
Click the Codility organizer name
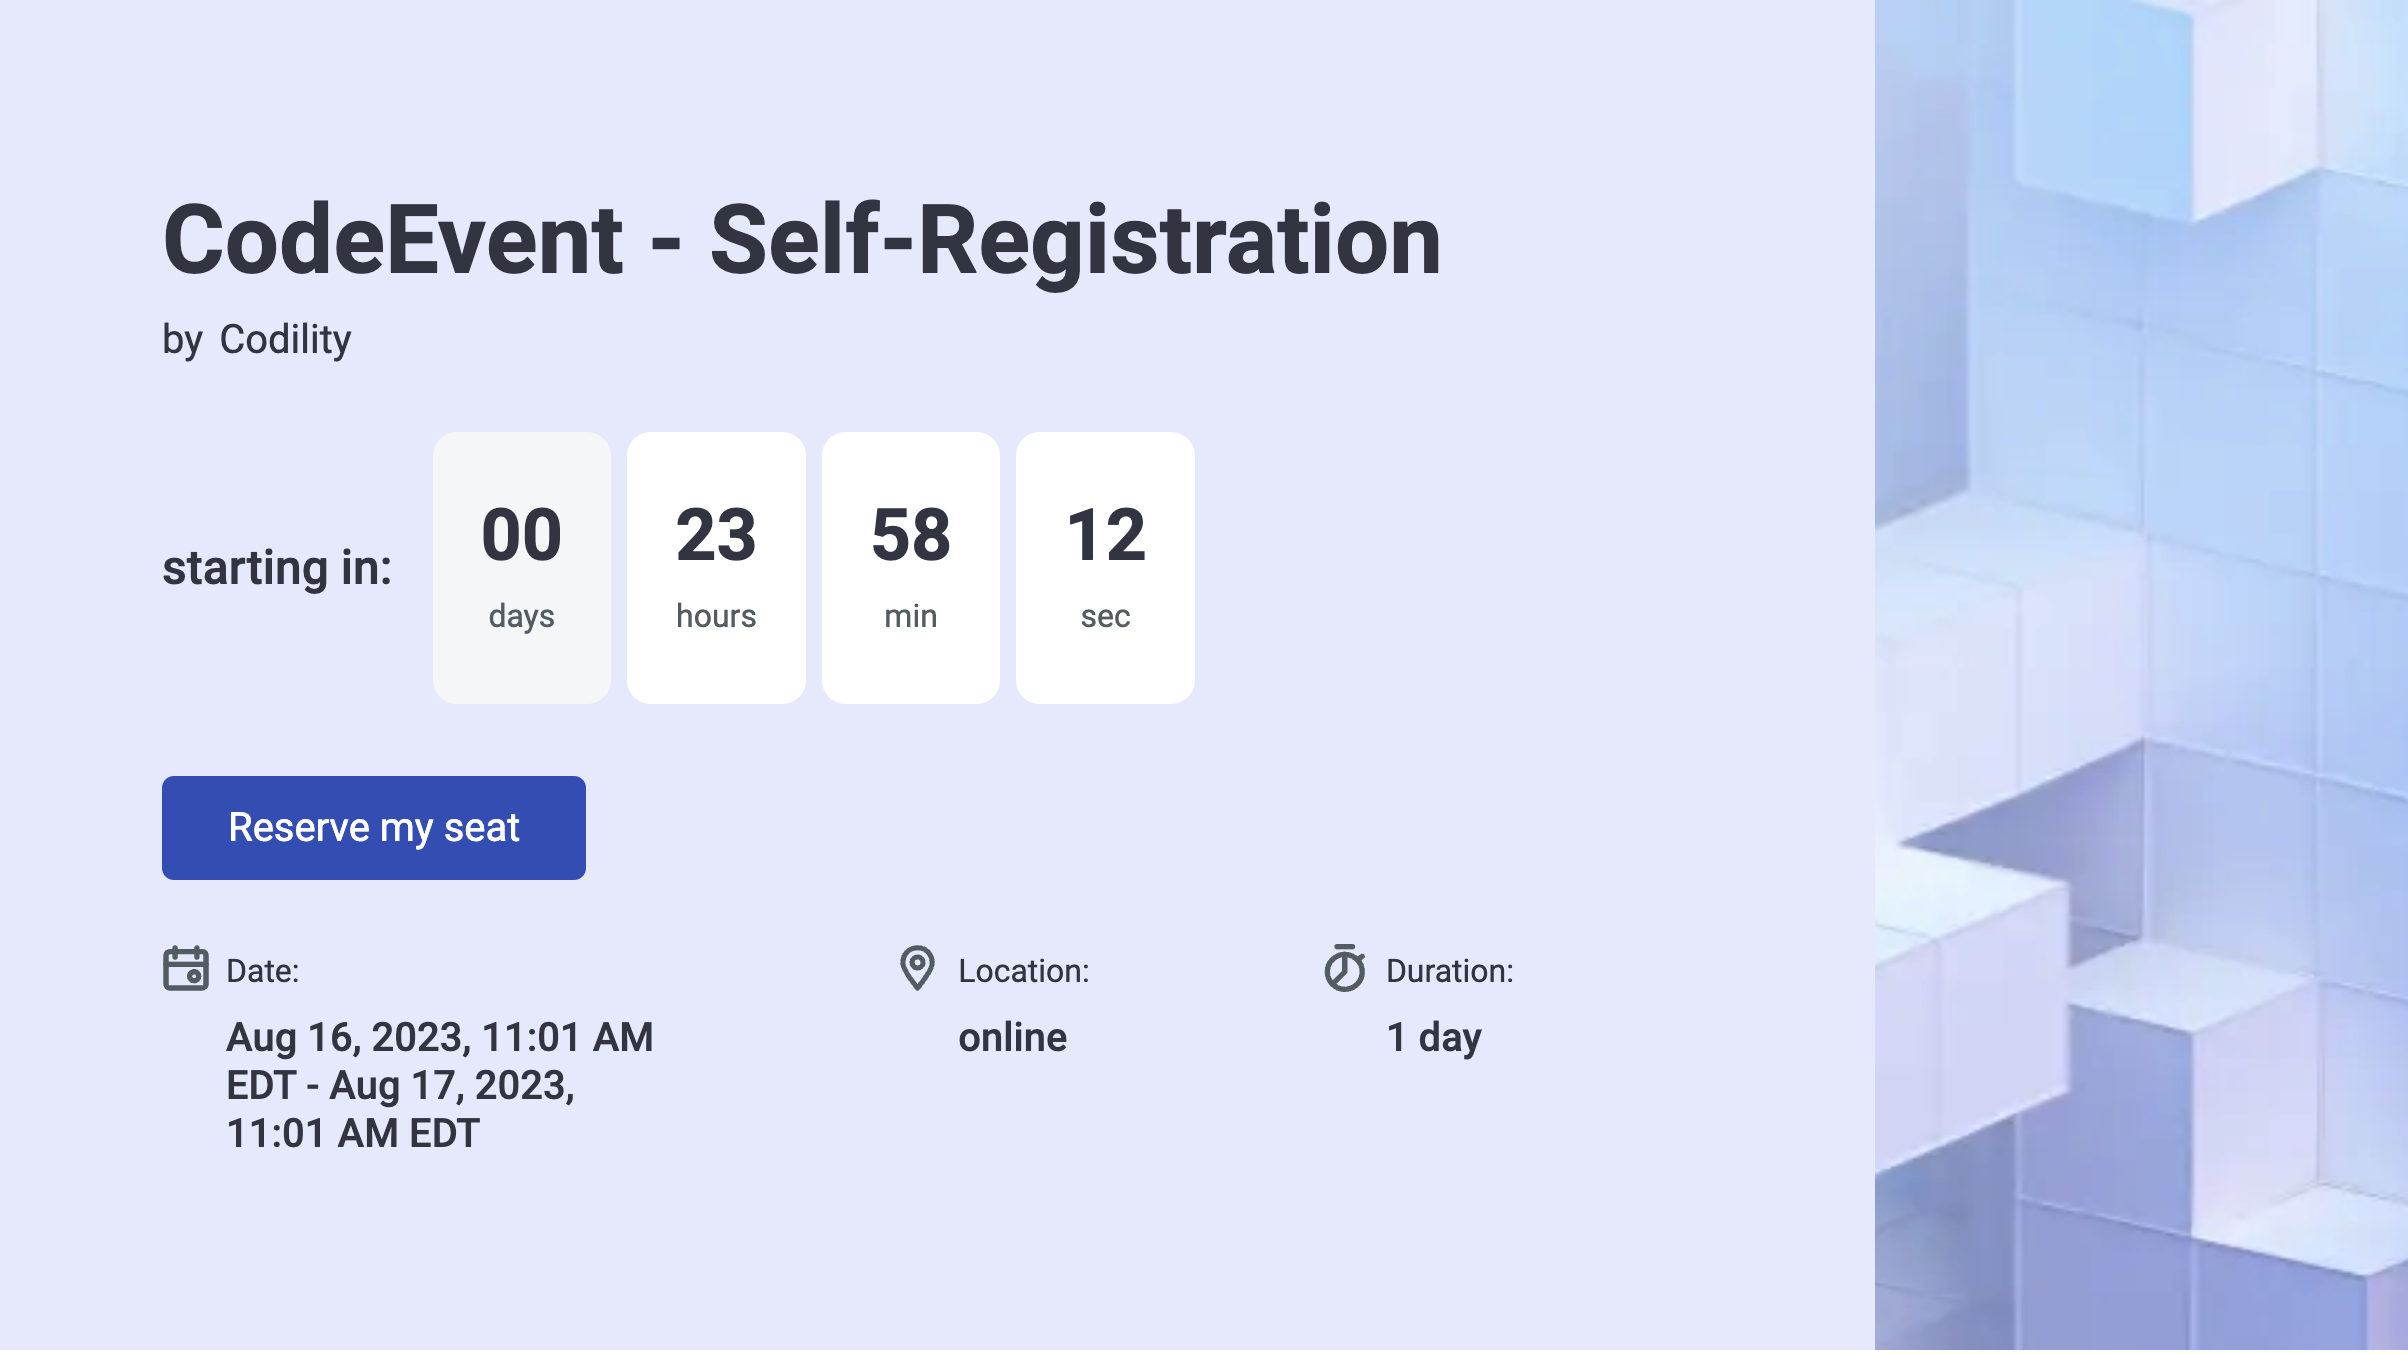coord(285,340)
